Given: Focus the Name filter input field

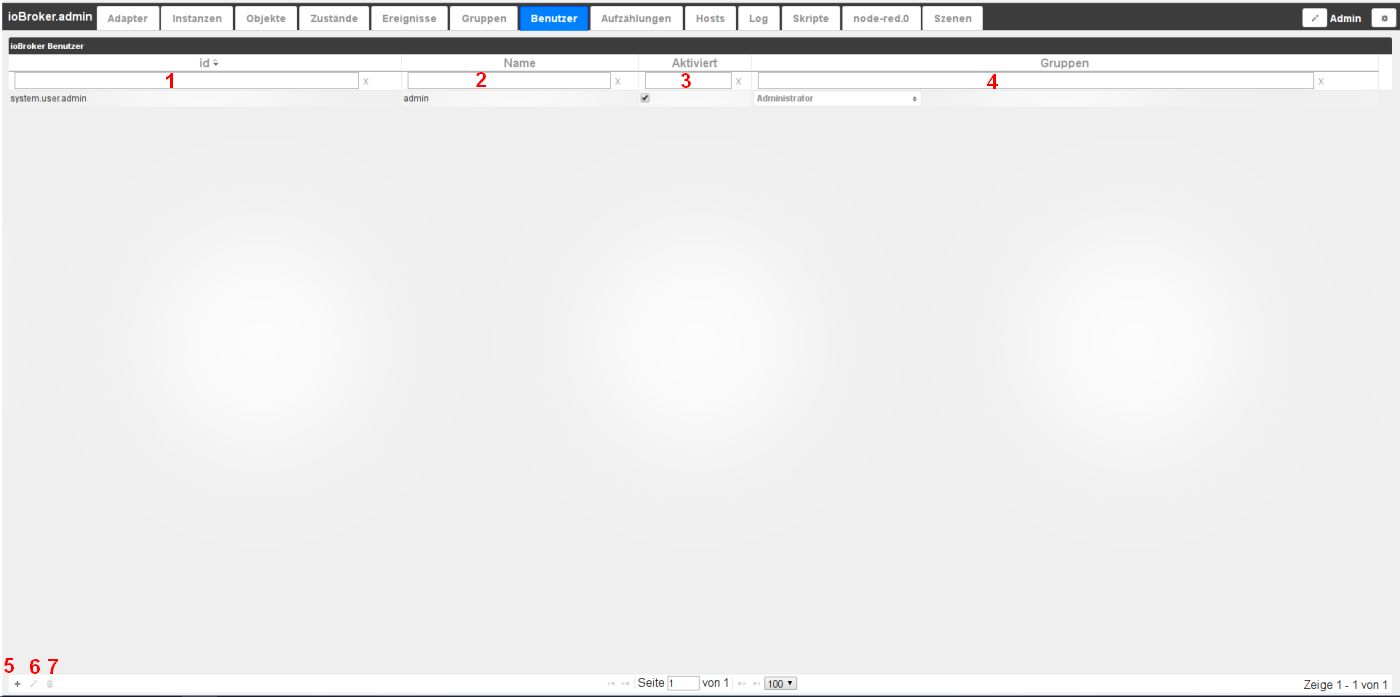Looking at the screenshot, I should pos(509,81).
